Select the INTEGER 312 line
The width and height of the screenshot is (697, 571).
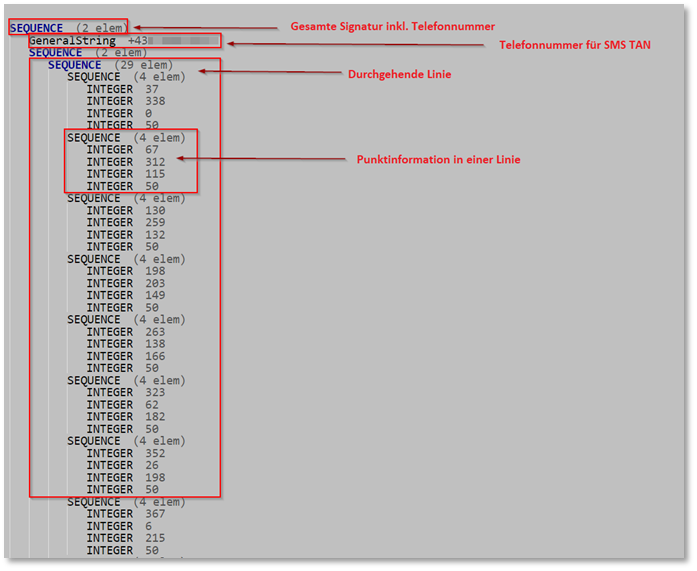pyautogui.click(x=125, y=162)
